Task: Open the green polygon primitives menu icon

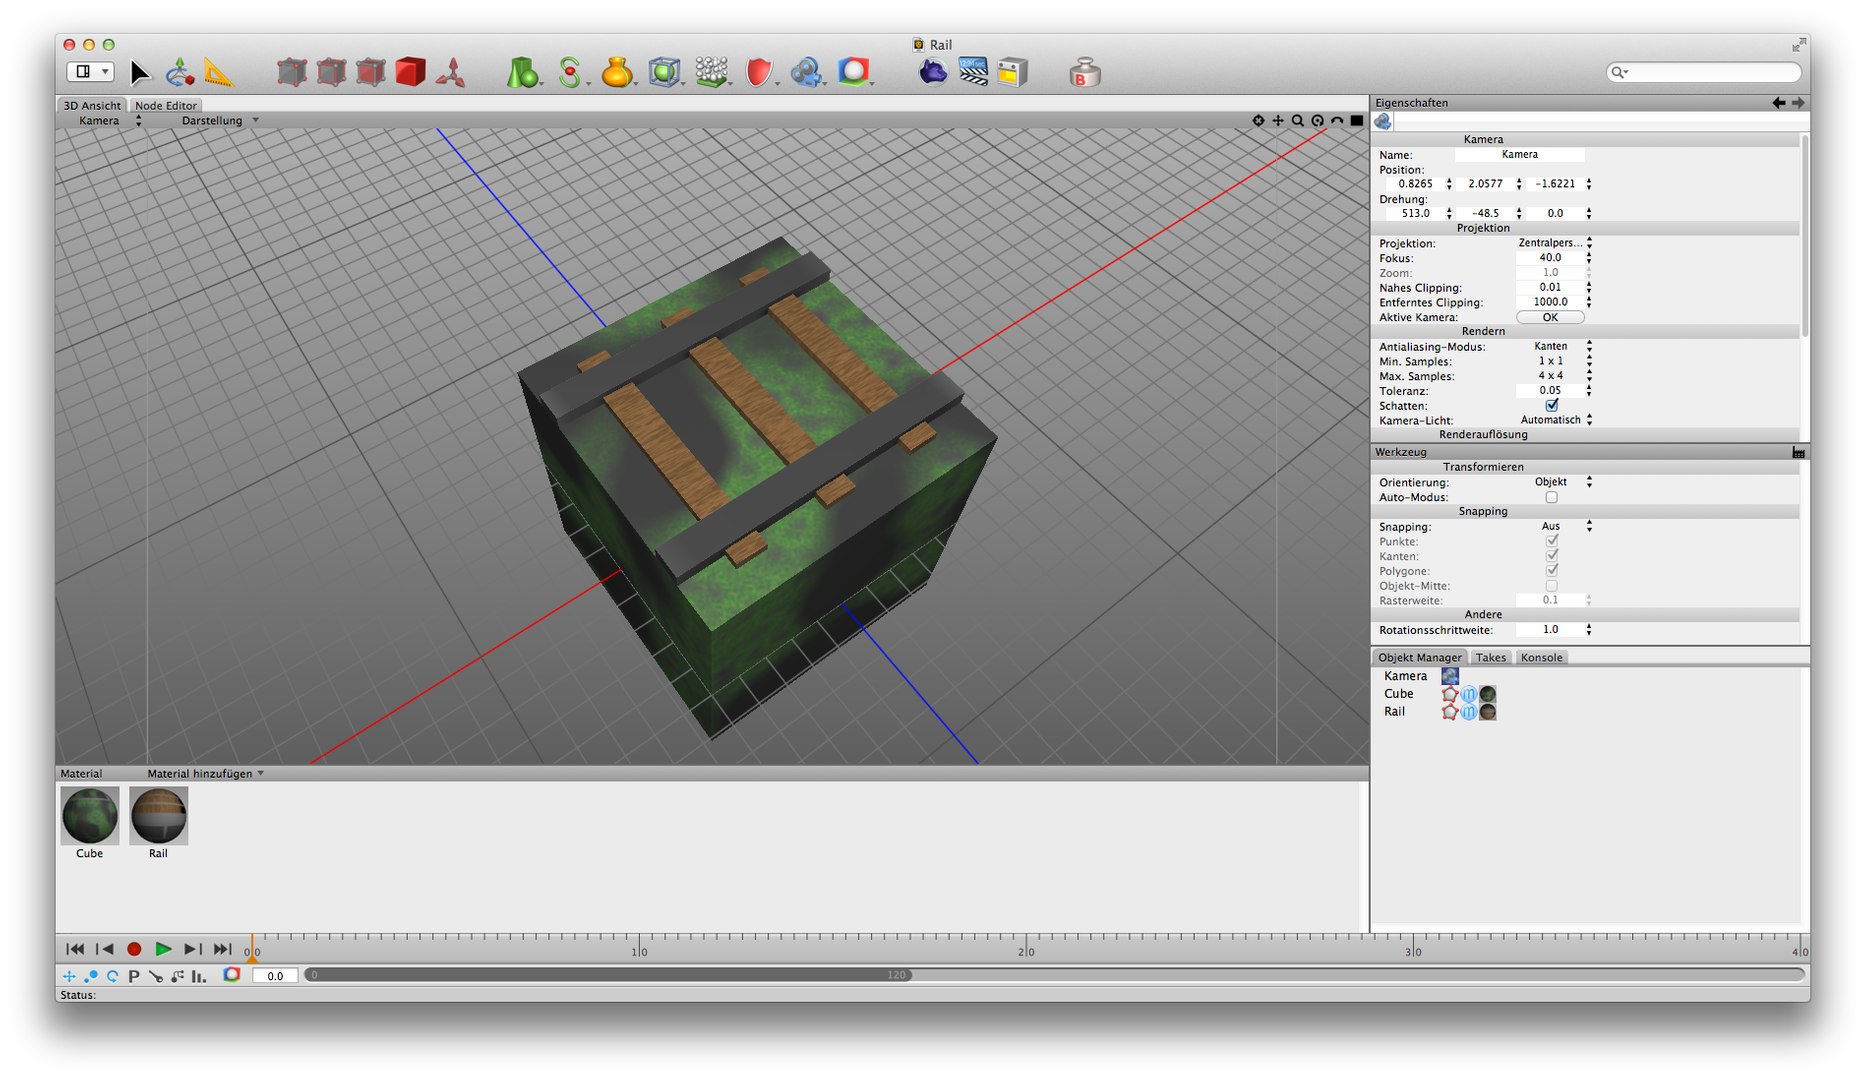Action: 522,73
